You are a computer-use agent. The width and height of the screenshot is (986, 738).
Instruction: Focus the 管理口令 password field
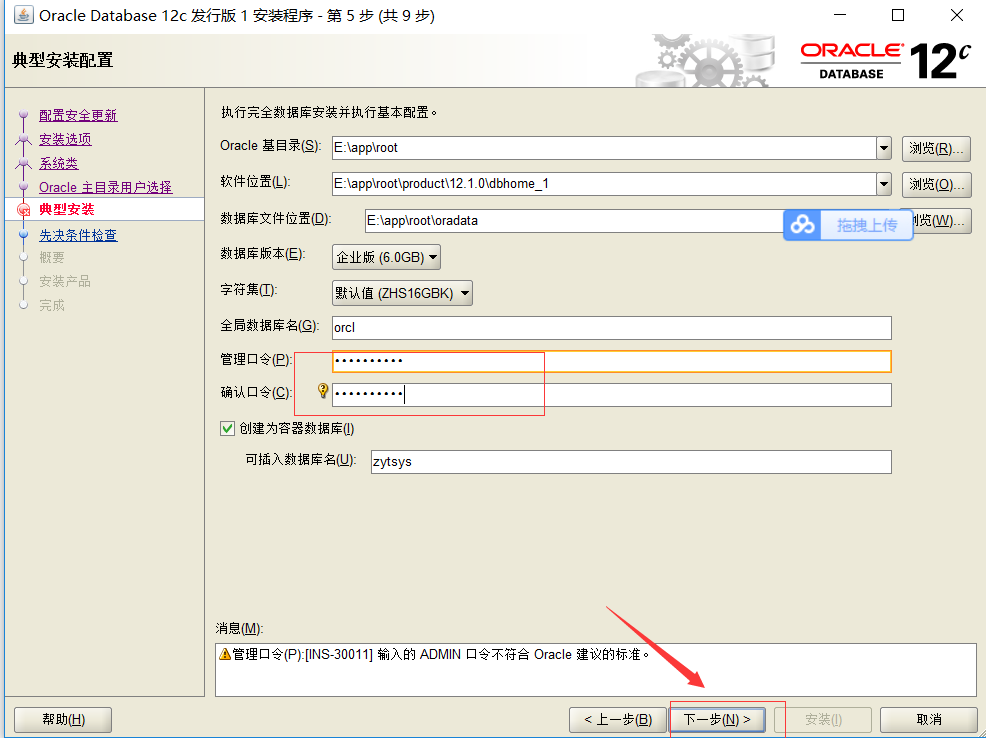point(611,361)
